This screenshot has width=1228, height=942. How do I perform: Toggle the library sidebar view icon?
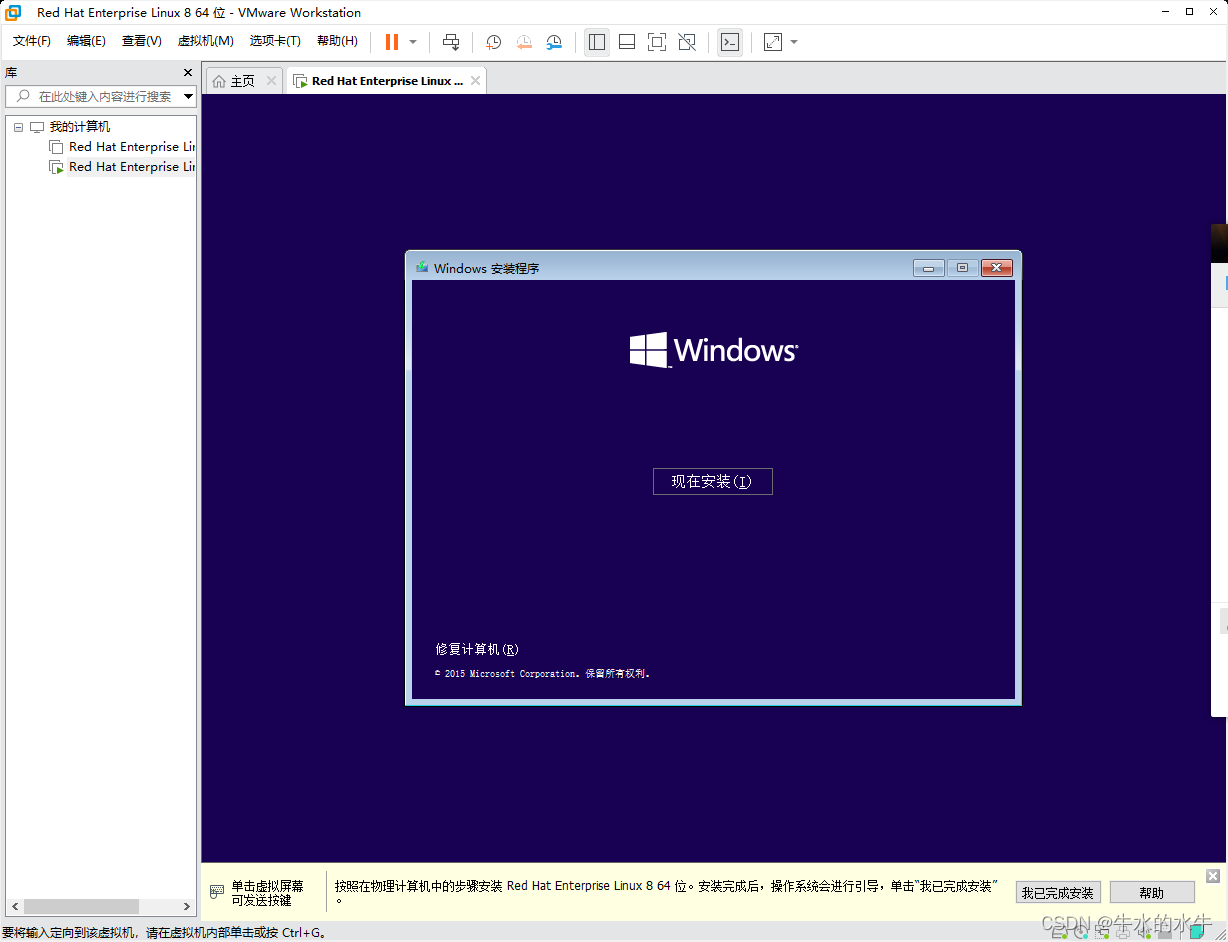point(597,42)
